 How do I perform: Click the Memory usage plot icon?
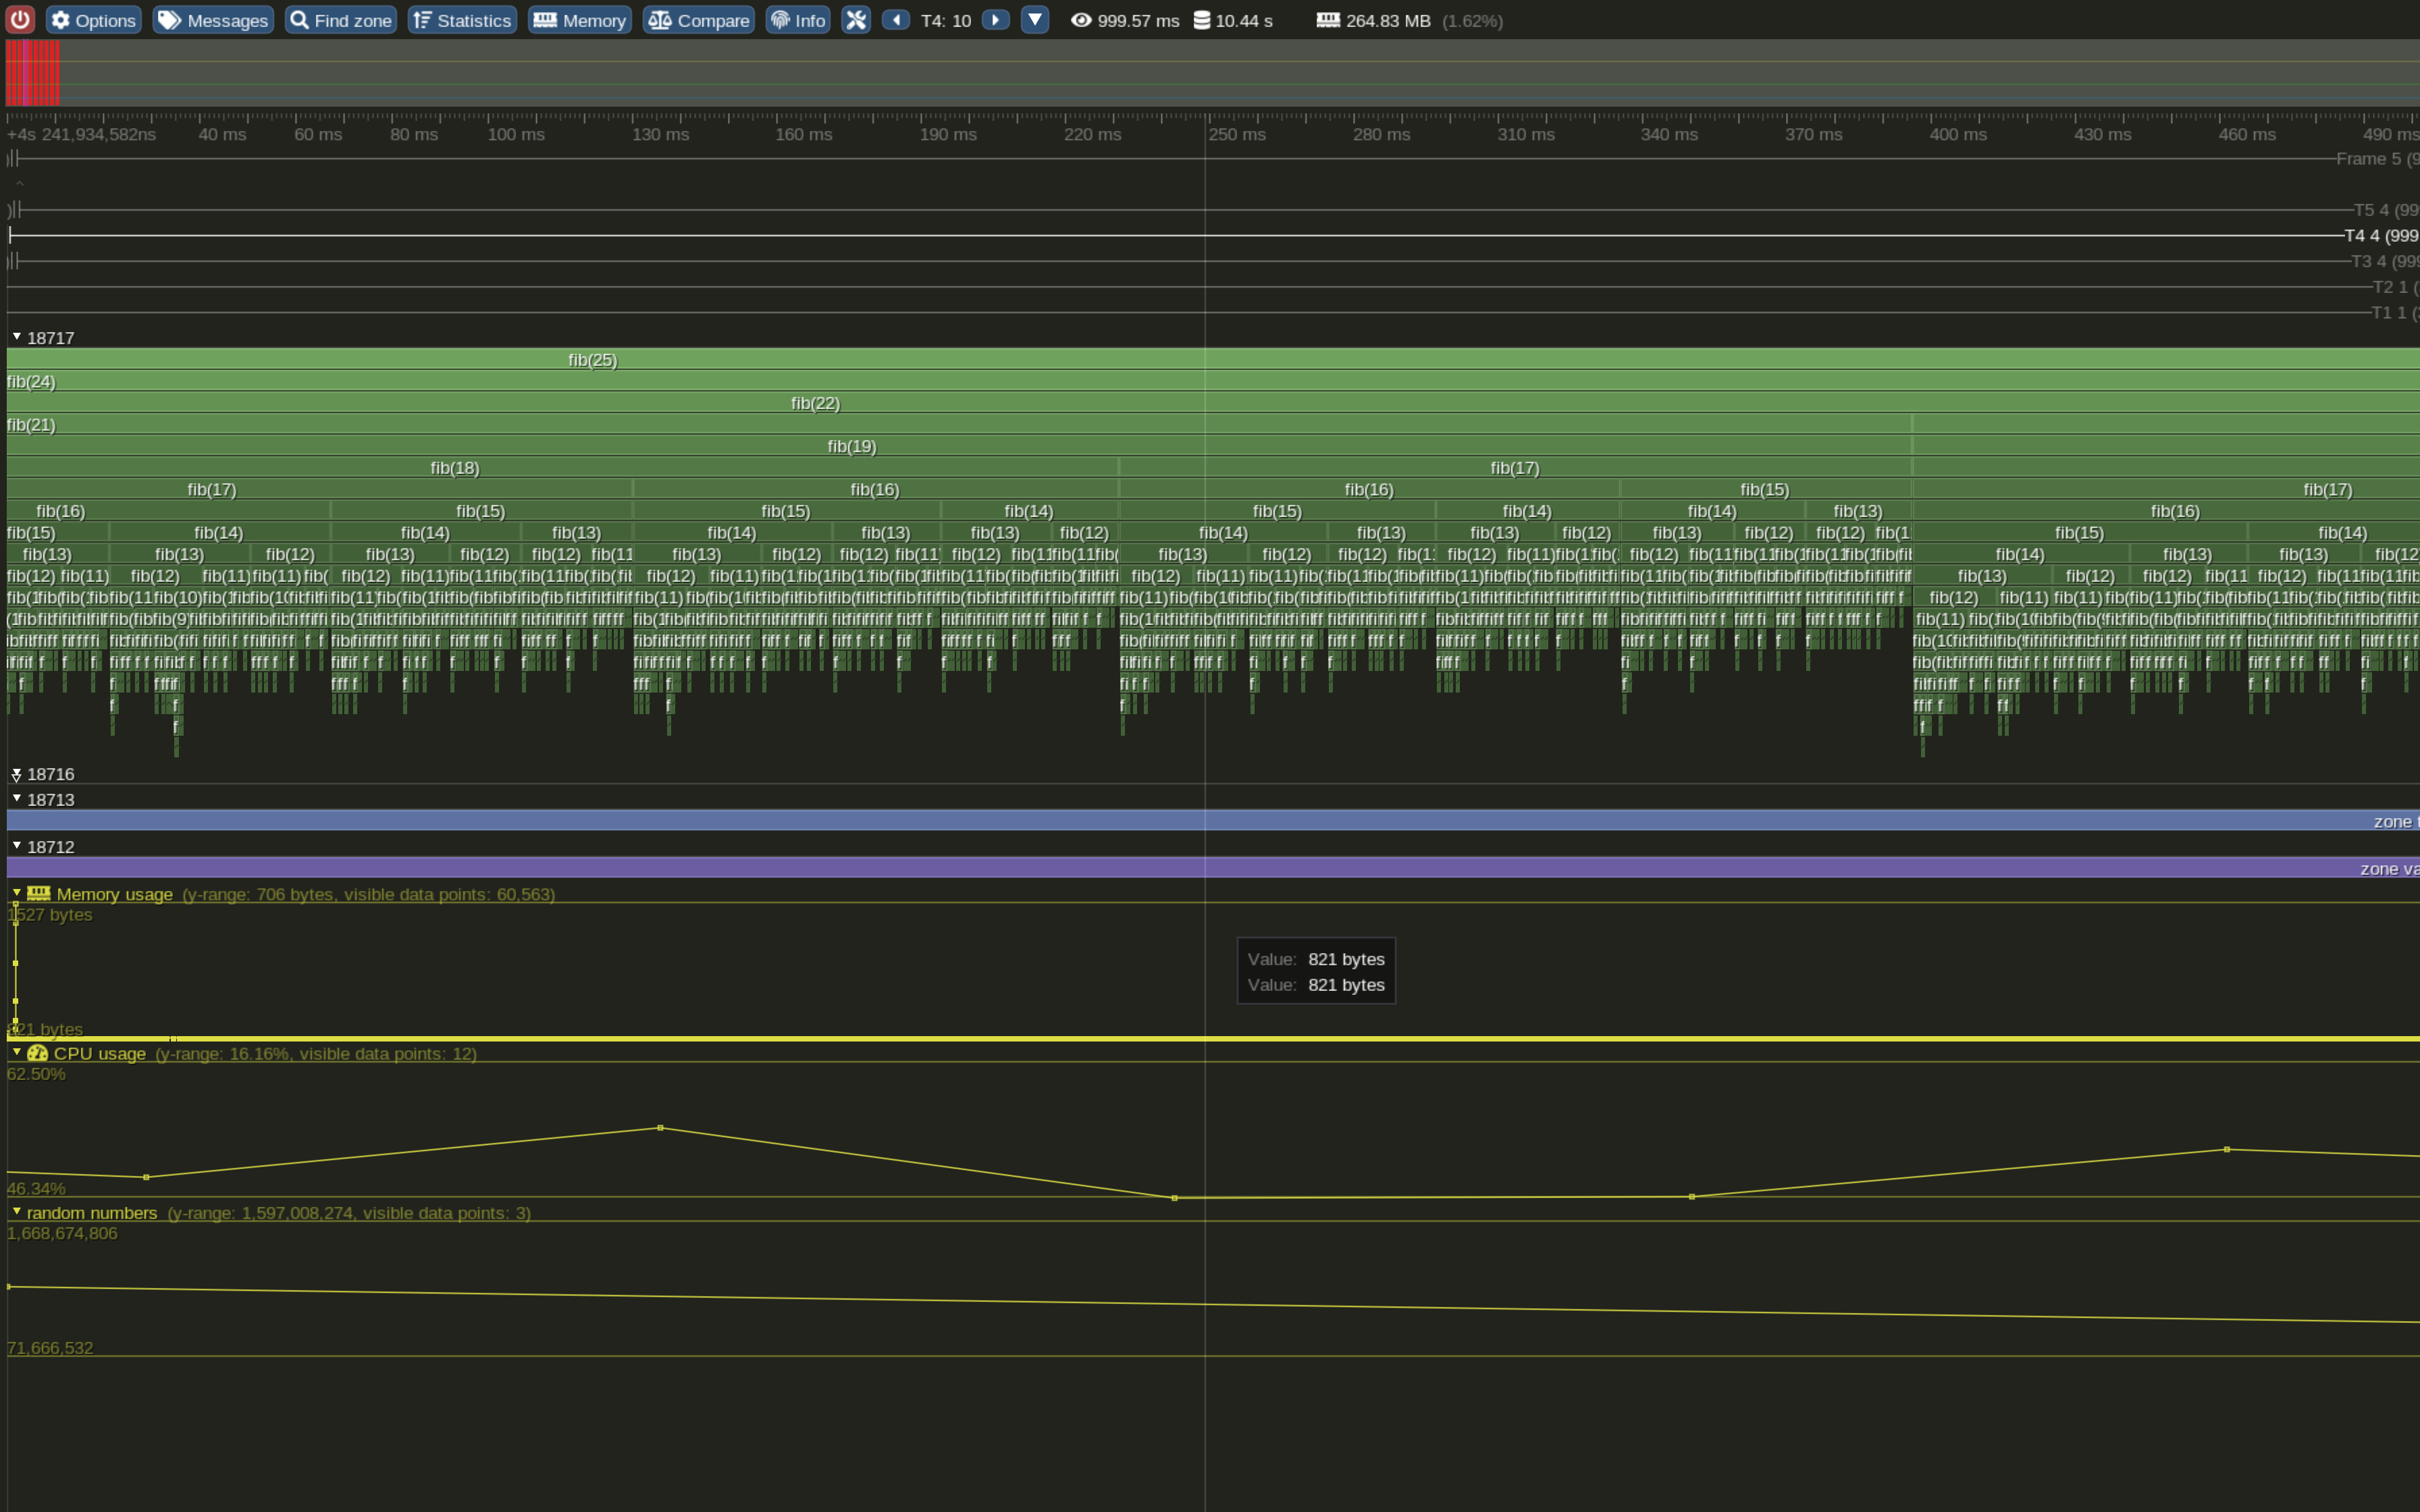39,894
